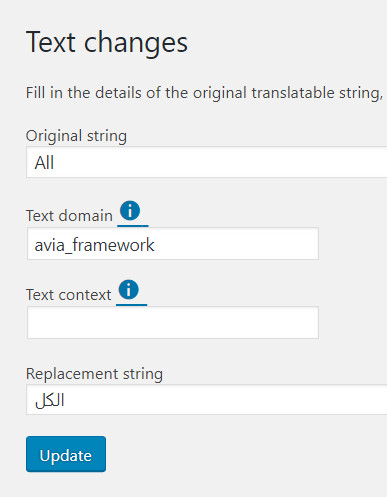Focus the empty Text context field
Viewport: 387px width, 497px height.
[173, 323]
